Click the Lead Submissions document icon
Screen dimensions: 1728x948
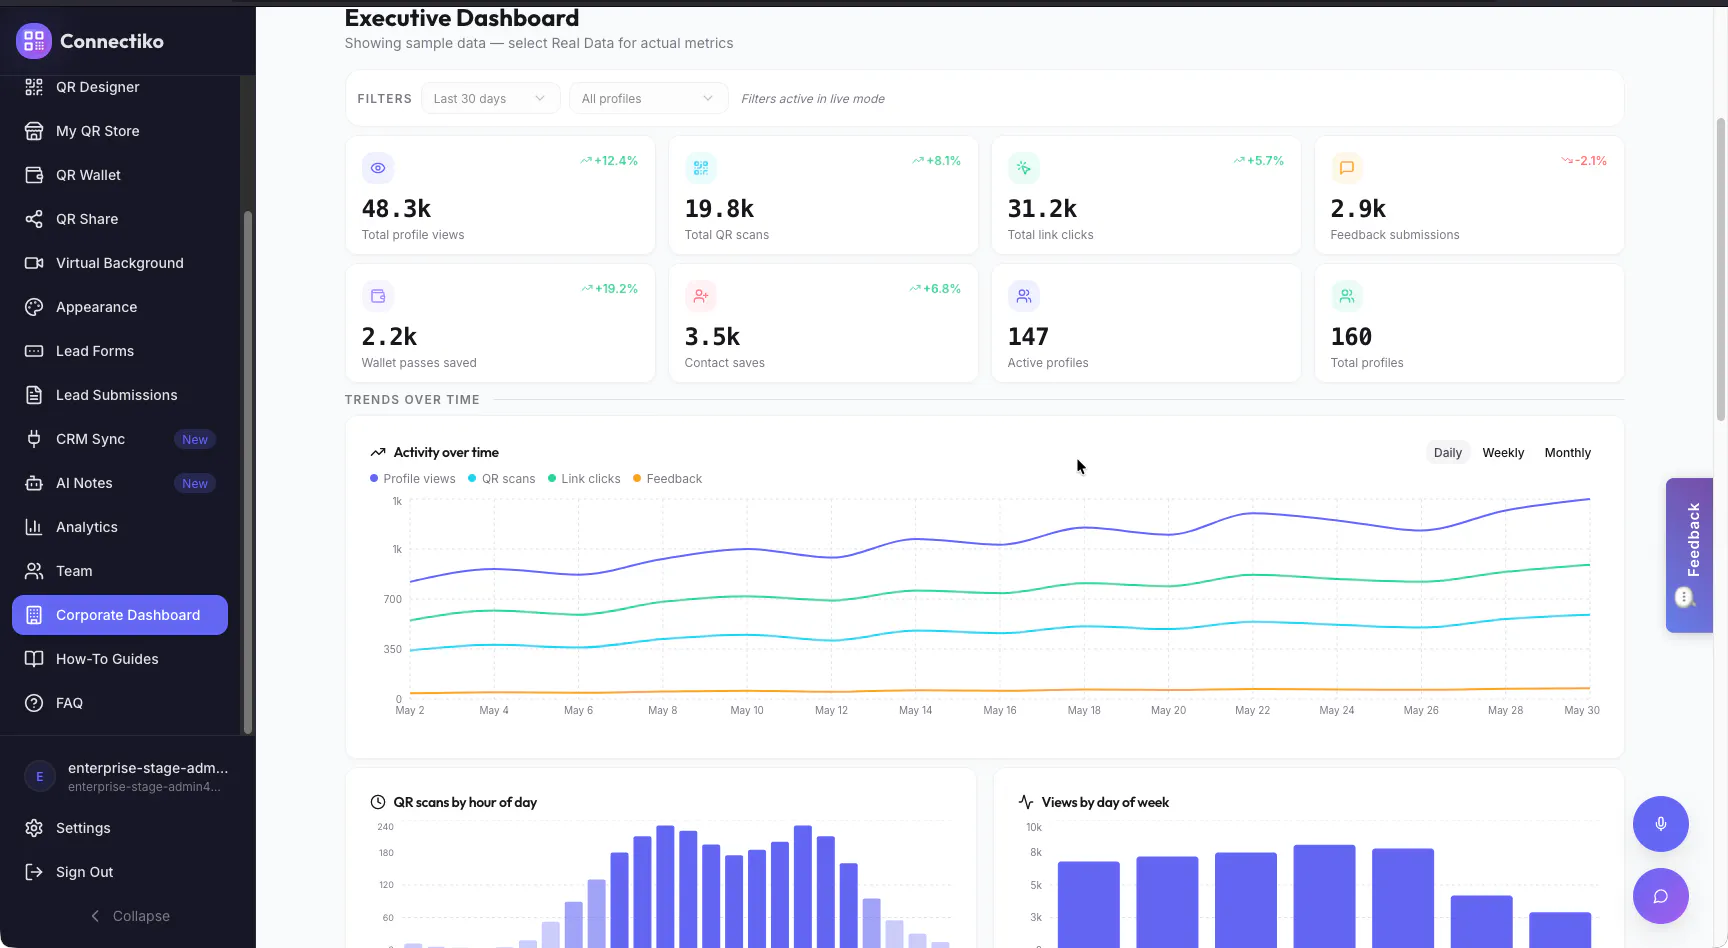point(34,395)
